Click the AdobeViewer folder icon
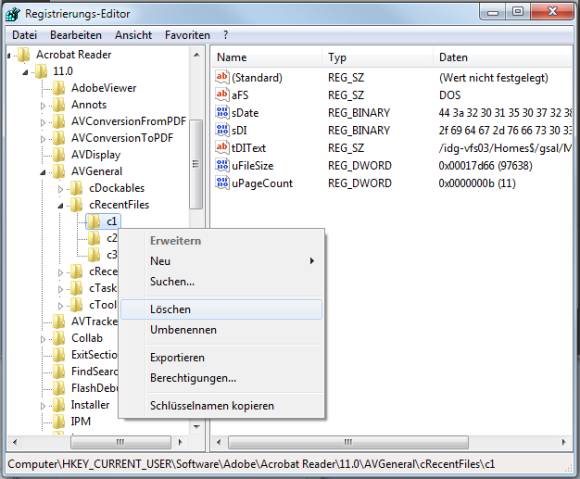 [58, 88]
